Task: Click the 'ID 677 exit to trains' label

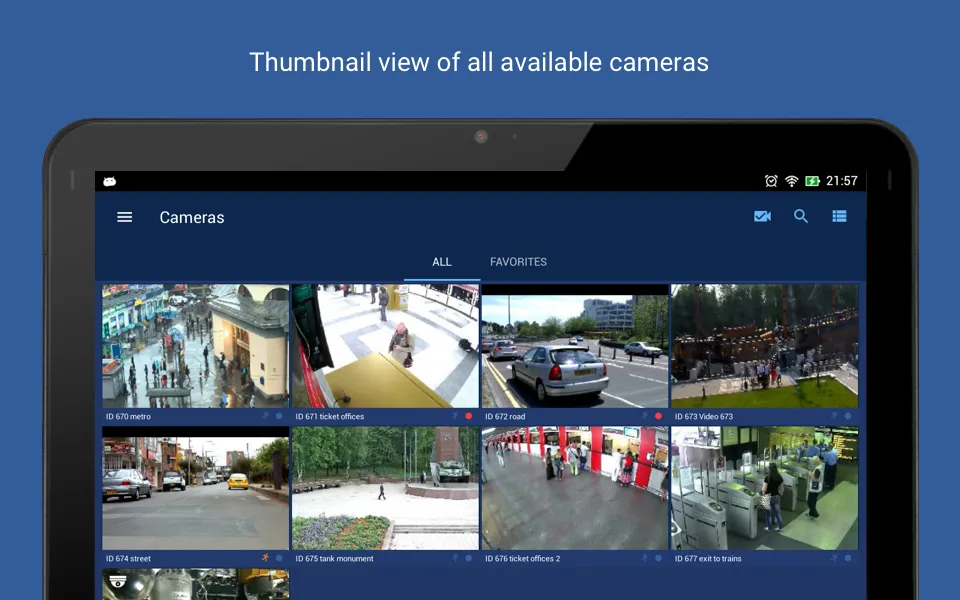Action: (708, 558)
